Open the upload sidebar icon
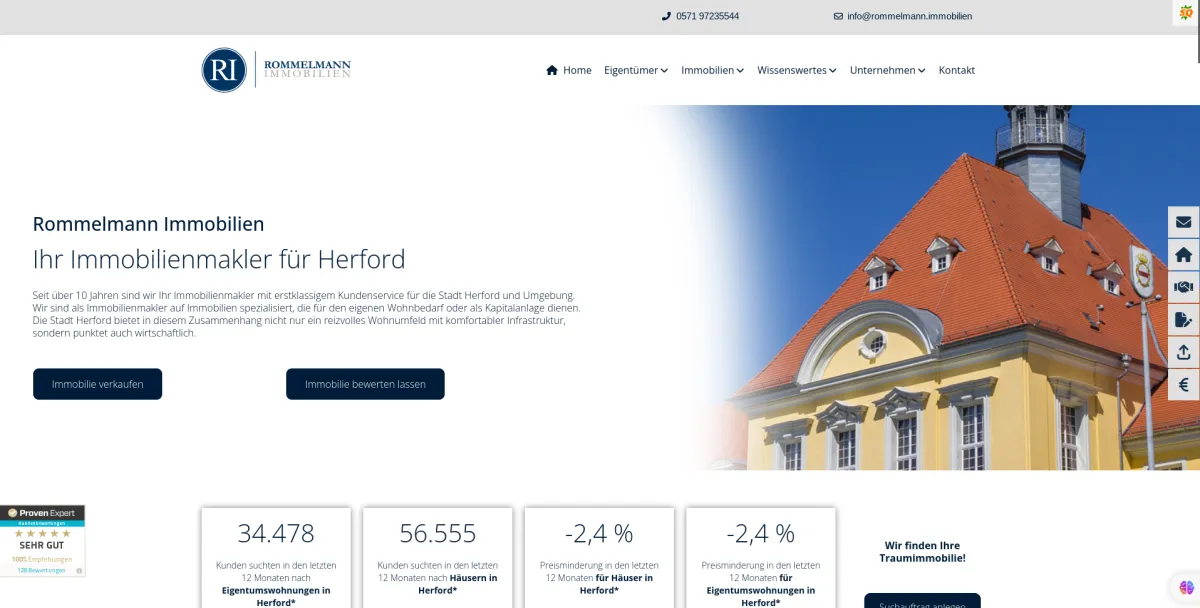The width and height of the screenshot is (1200, 608). [1184, 352]
